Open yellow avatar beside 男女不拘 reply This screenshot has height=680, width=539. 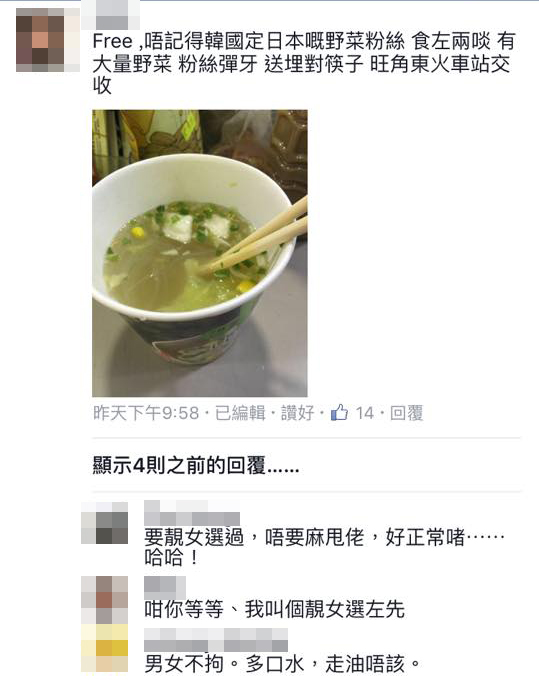point(105,648)
